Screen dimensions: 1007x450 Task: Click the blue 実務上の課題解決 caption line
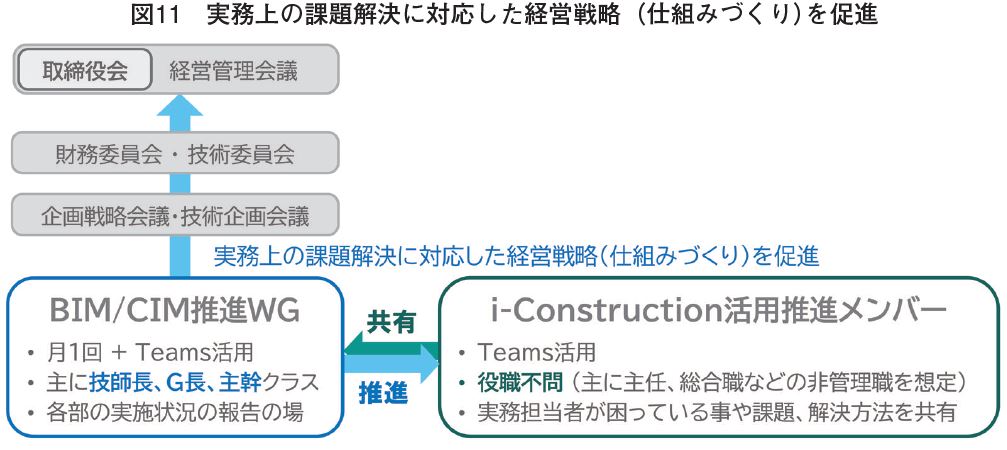tap(516, 257)
